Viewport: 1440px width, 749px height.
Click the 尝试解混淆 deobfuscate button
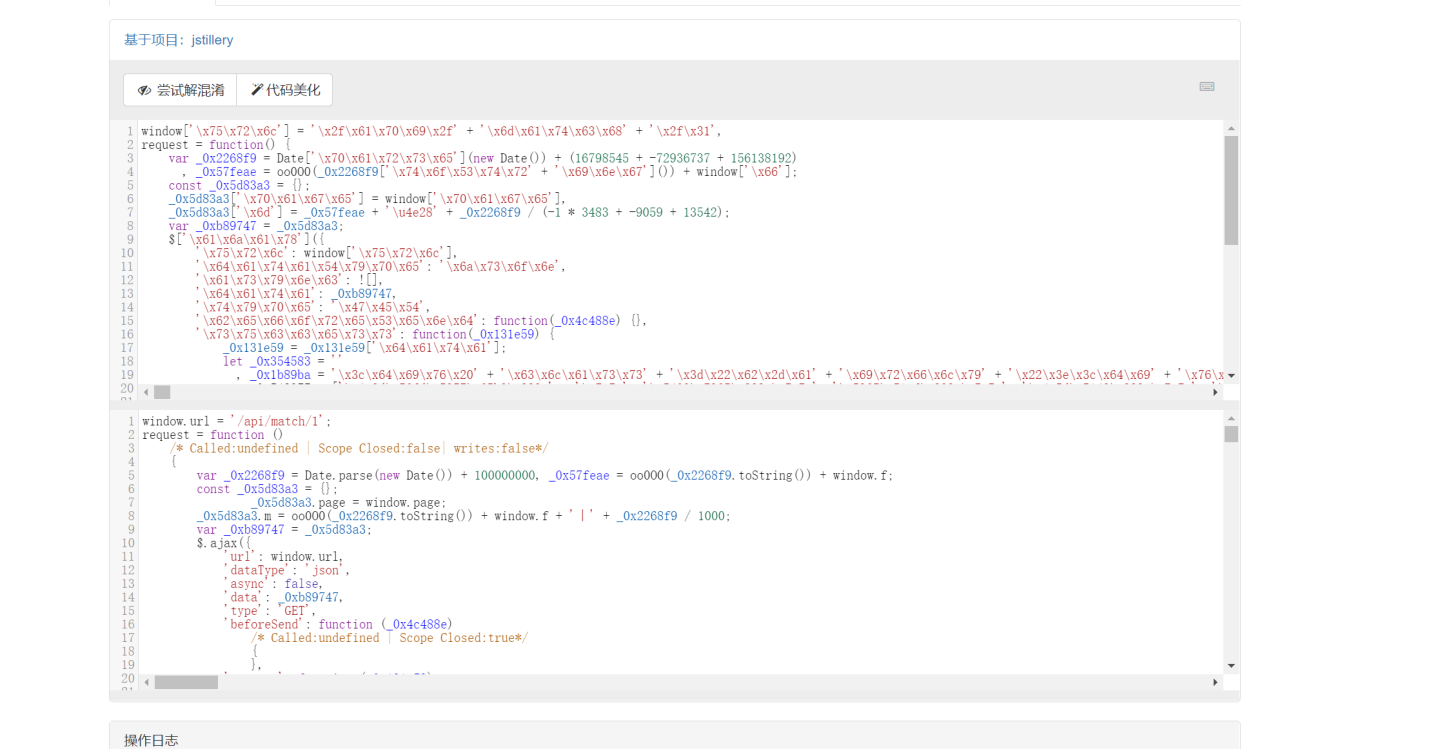(x=180, y=90)
